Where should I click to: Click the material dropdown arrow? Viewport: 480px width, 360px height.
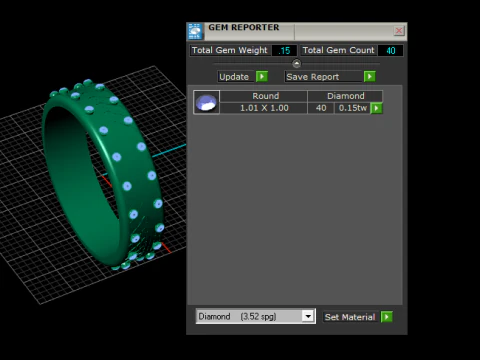308,316
